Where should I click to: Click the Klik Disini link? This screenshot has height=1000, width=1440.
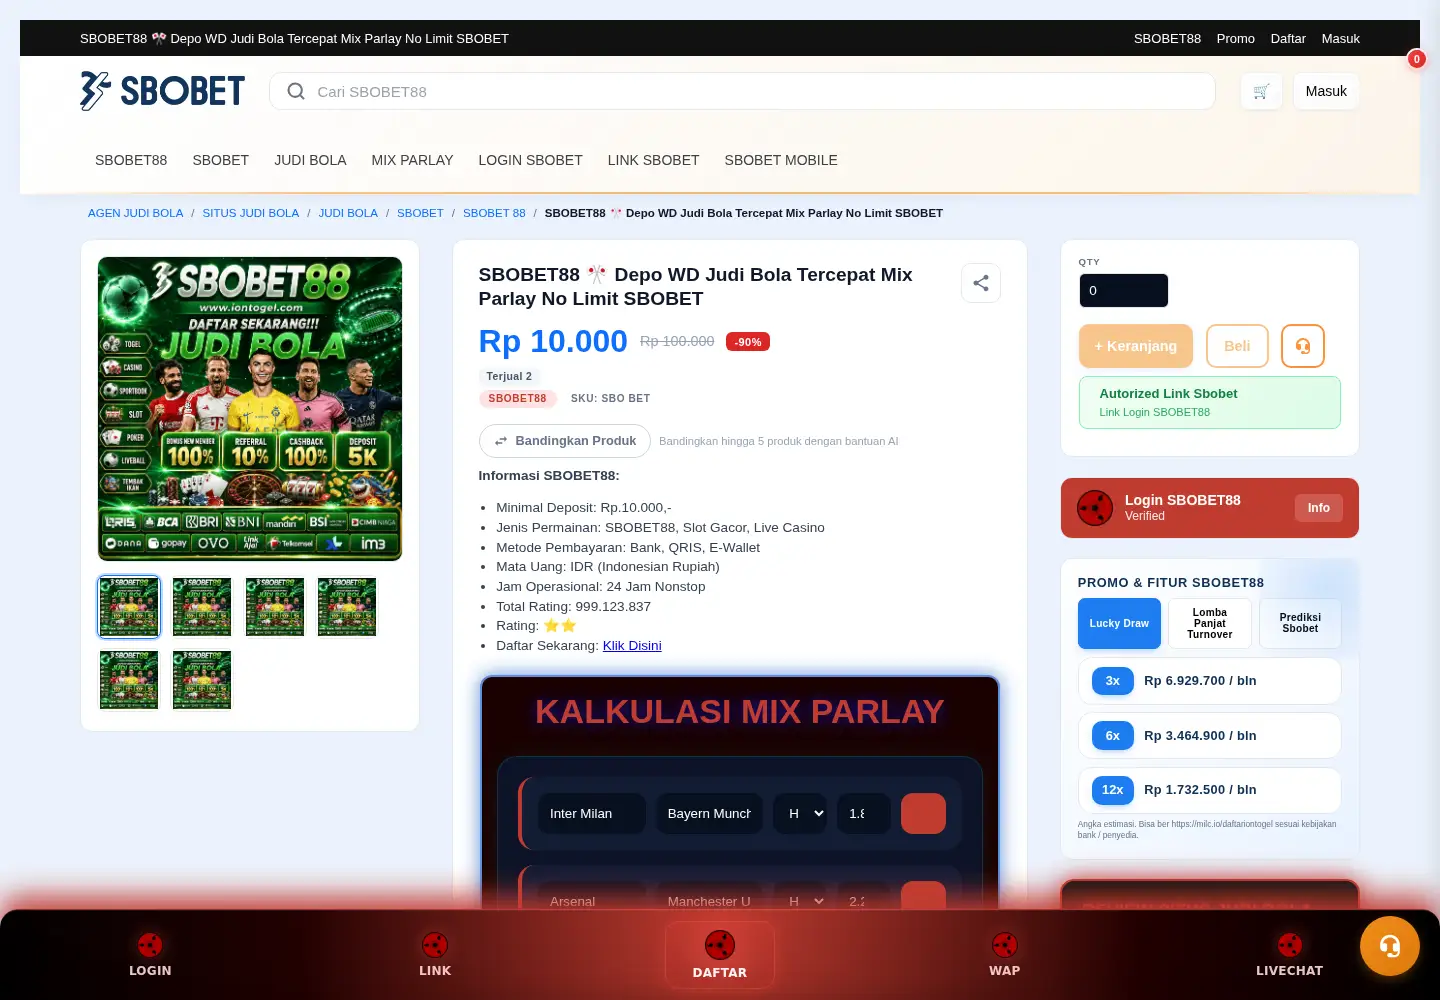[x=632, y=646]
